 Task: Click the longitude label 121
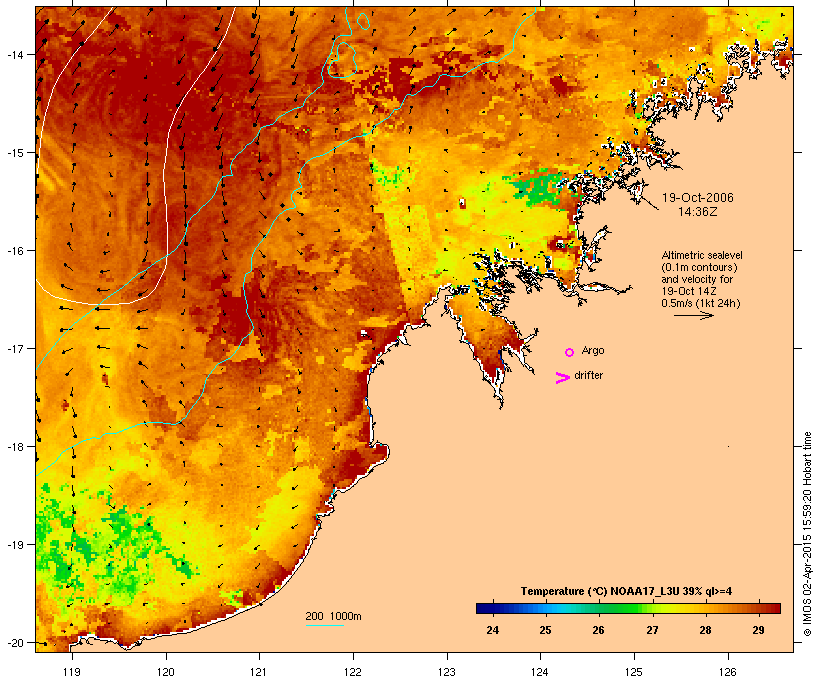pyautogui.click(x=259, y=672)
